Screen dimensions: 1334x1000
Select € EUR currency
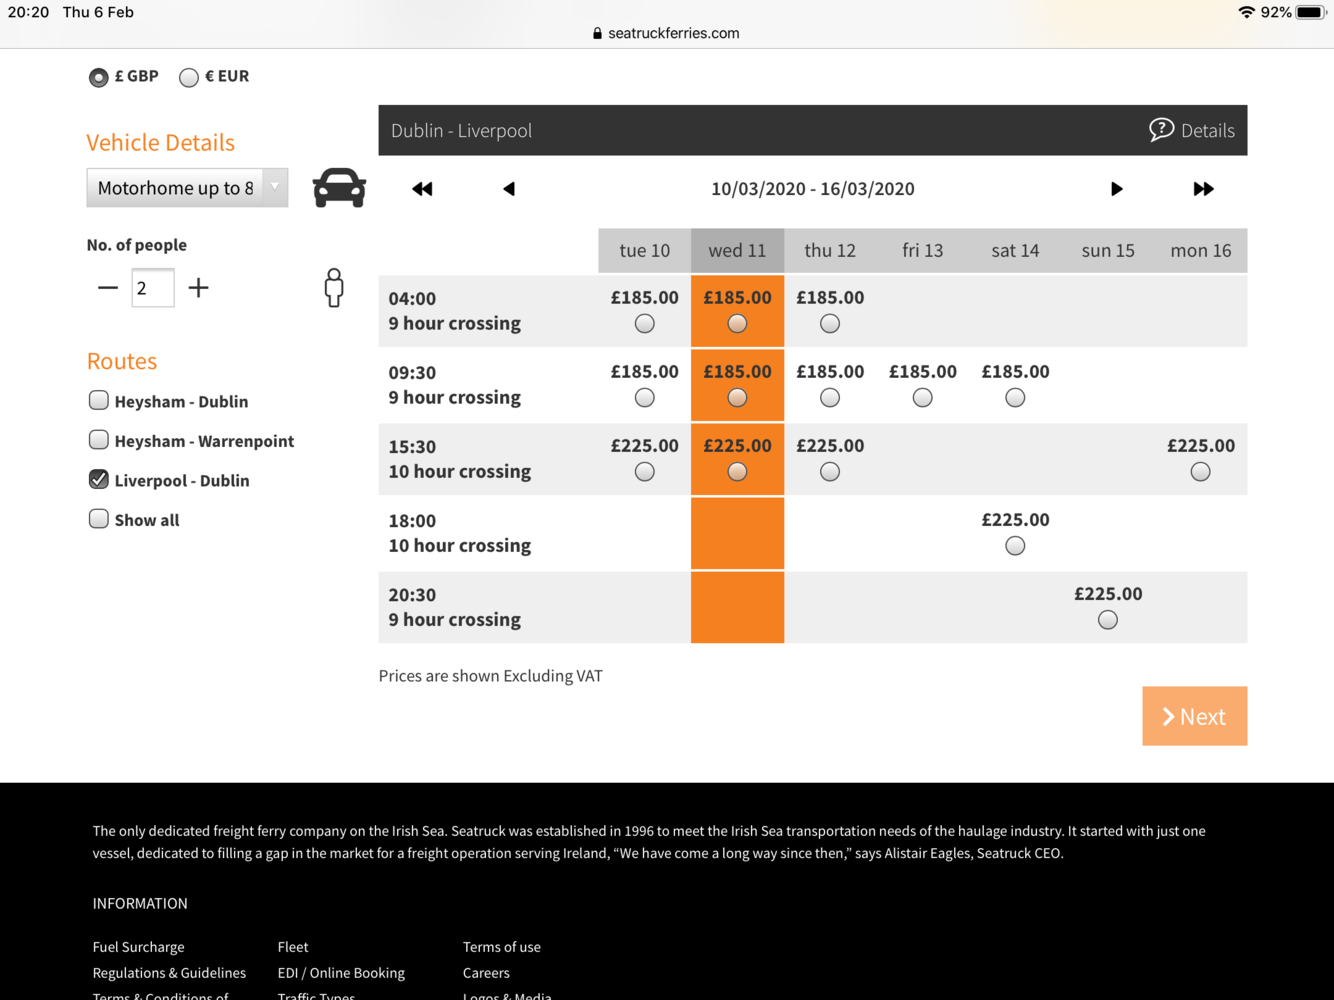click(189, 77)
